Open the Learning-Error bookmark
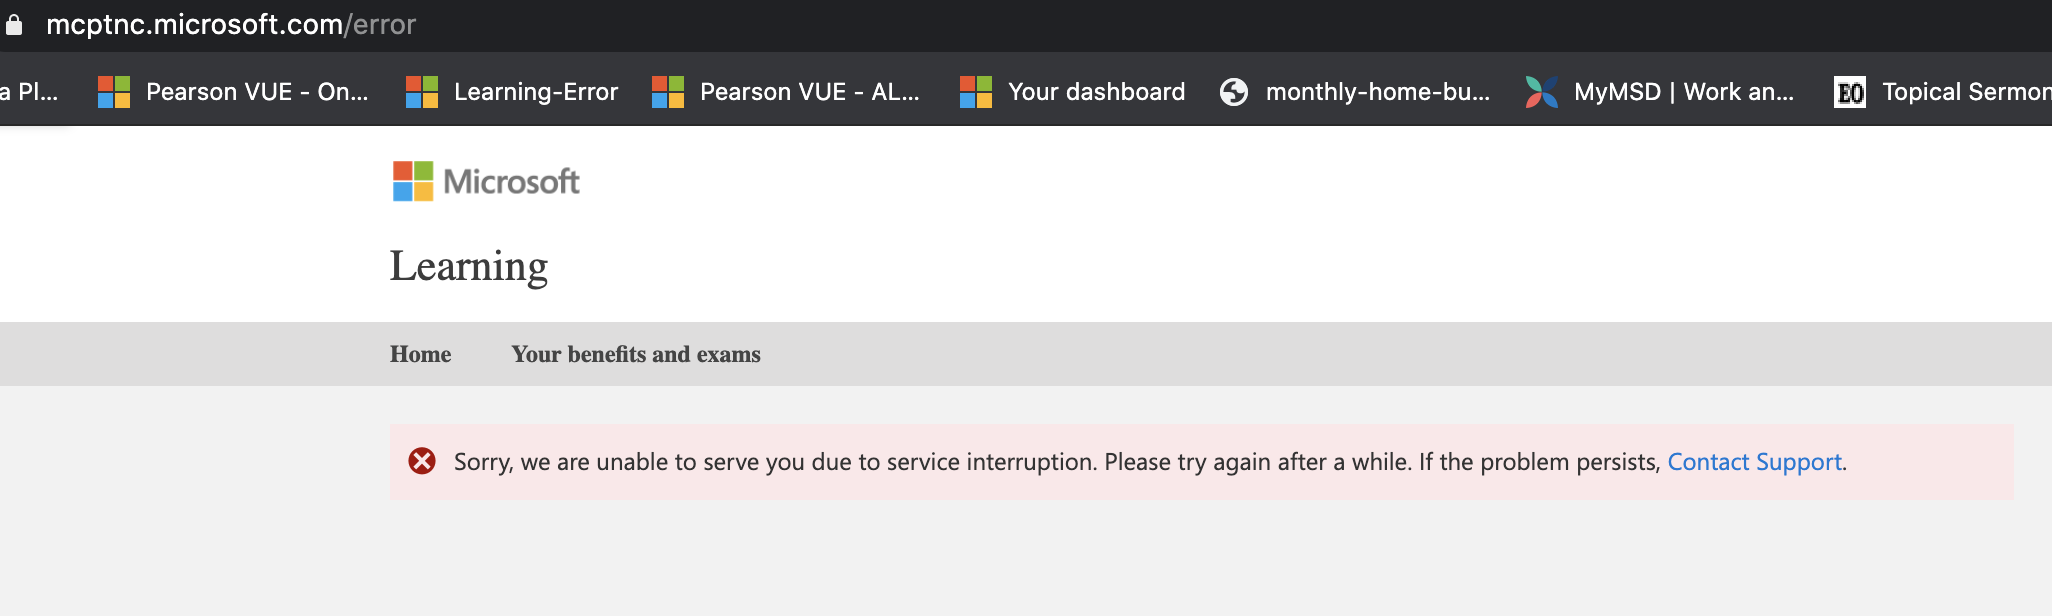 tap(512, 92)
